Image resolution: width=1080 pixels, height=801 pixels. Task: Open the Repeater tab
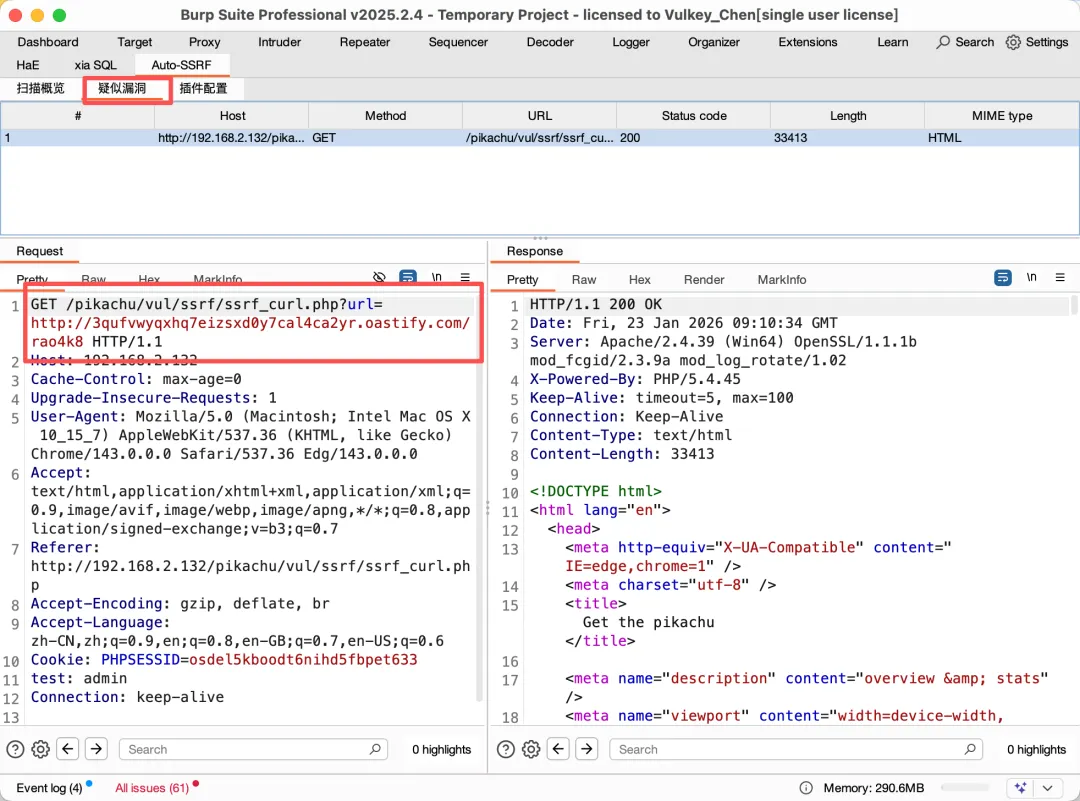pyautogui.click(x=364, y=42)
